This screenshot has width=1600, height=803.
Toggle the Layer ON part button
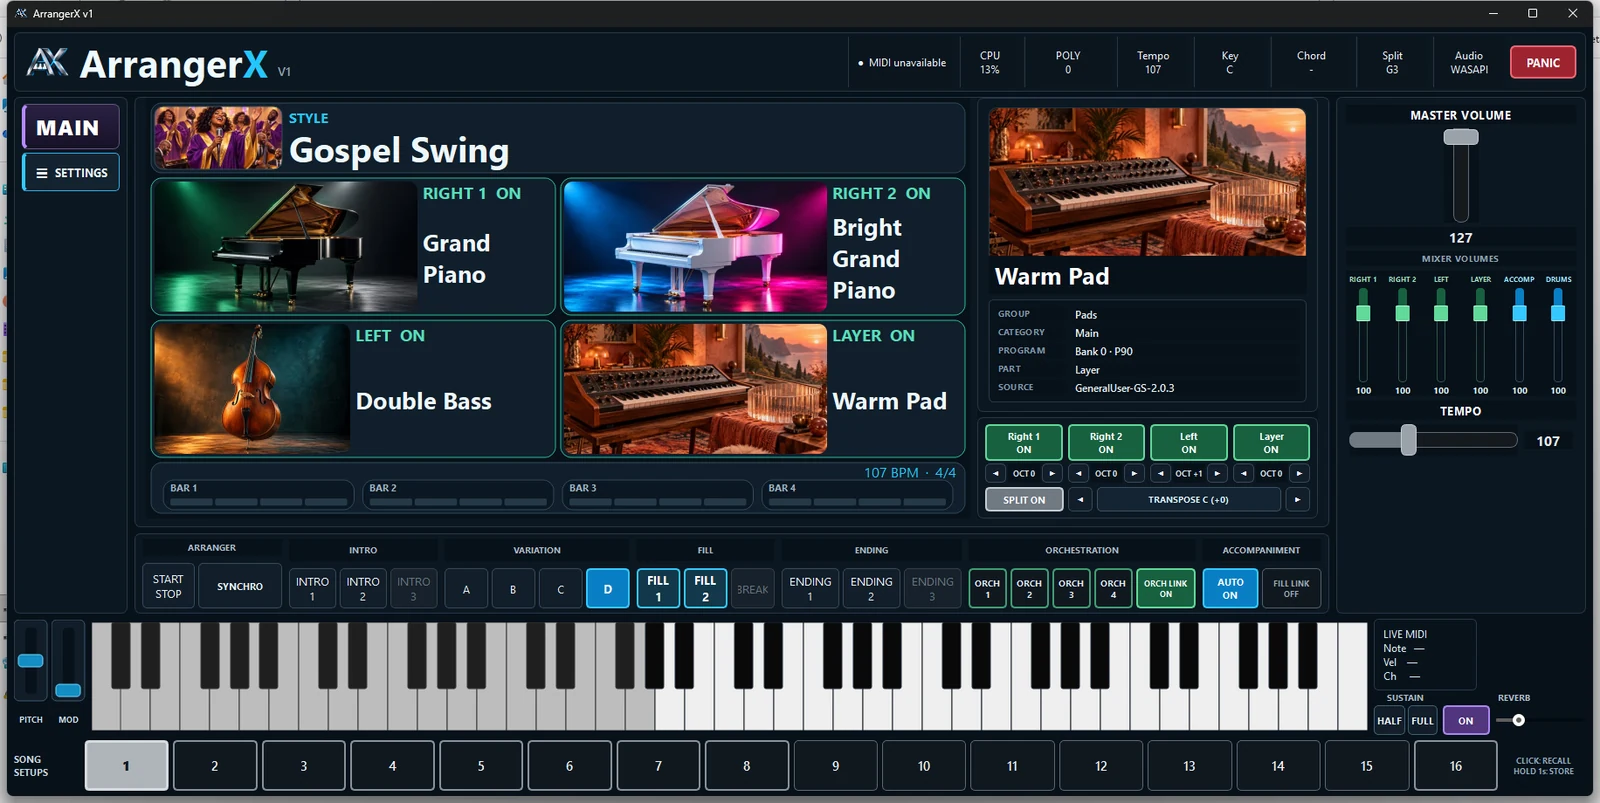(1271, 443)
